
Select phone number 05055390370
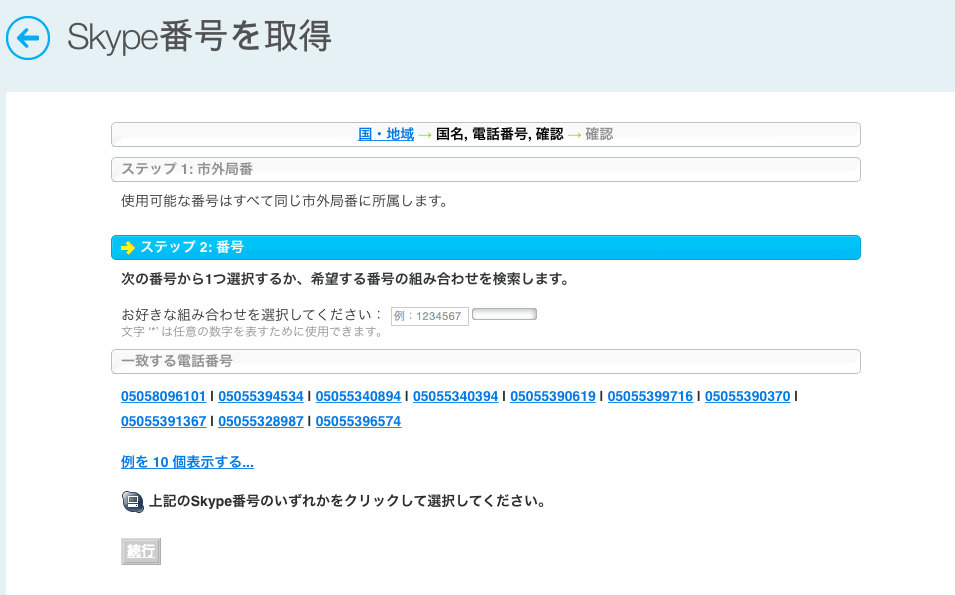pyautogui.click(x=748, y=396)
